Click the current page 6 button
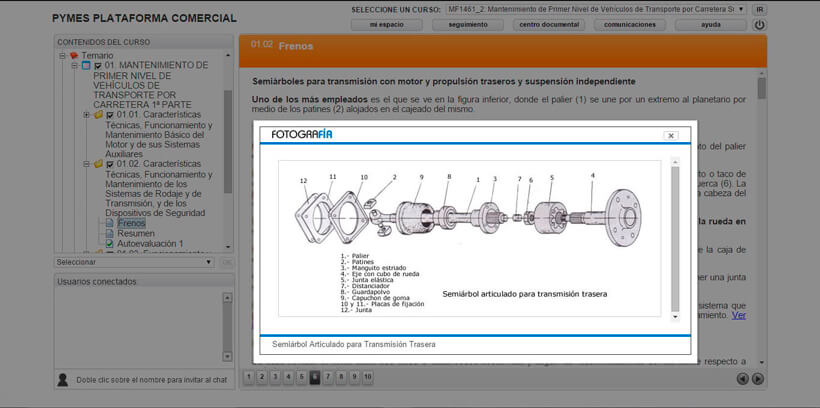 point(314,377)
